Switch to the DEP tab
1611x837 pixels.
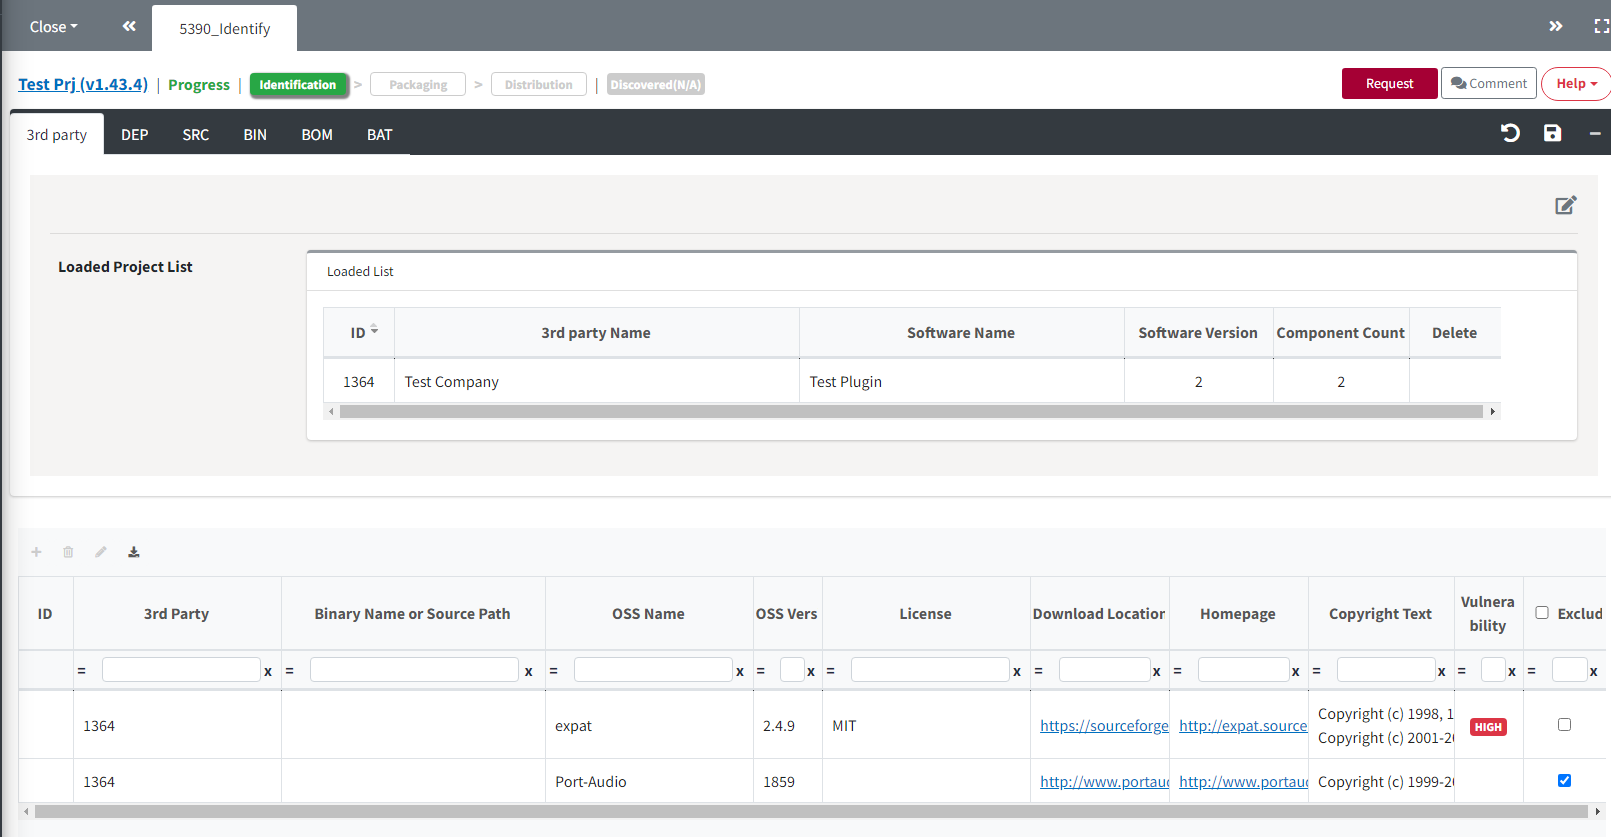pyautogui.click(x=135, y=134)
